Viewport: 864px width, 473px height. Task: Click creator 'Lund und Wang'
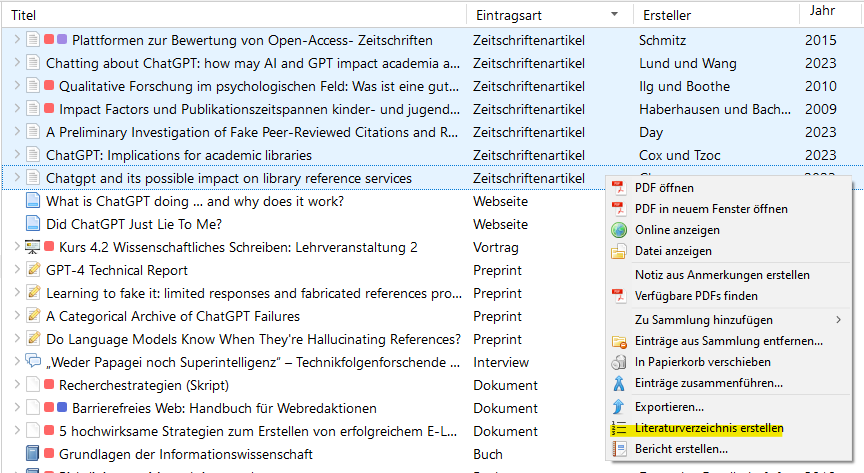688,63
